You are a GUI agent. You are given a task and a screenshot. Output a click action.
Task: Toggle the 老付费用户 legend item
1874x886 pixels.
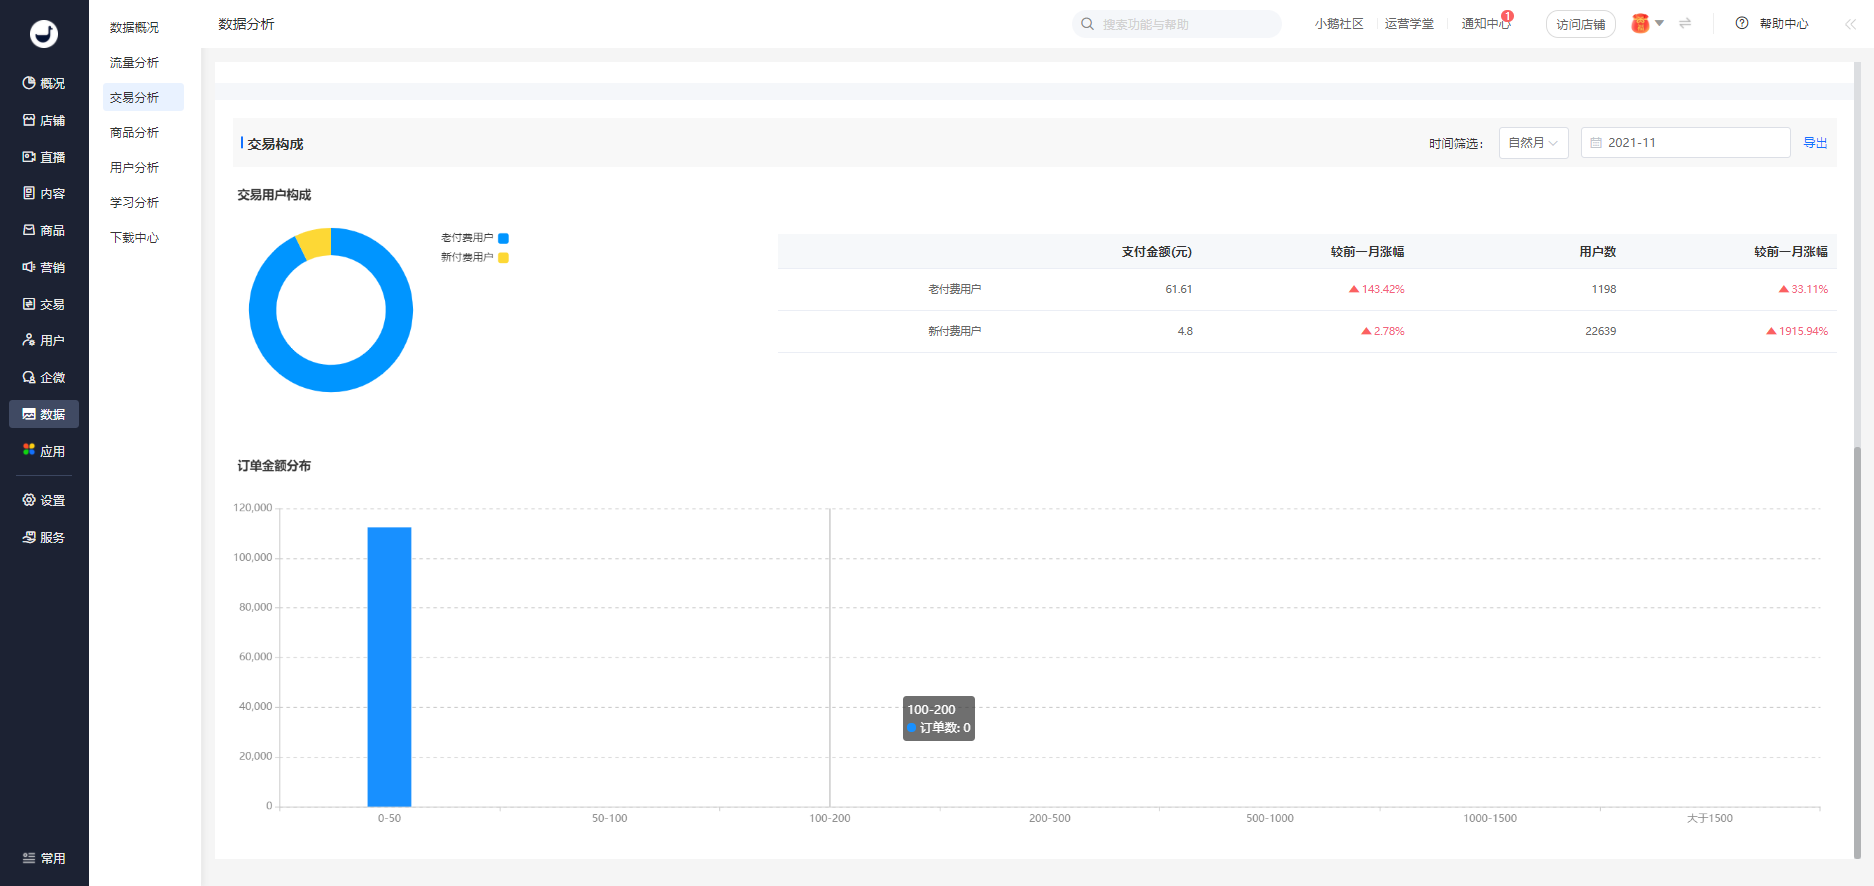[x=474, y=238]
